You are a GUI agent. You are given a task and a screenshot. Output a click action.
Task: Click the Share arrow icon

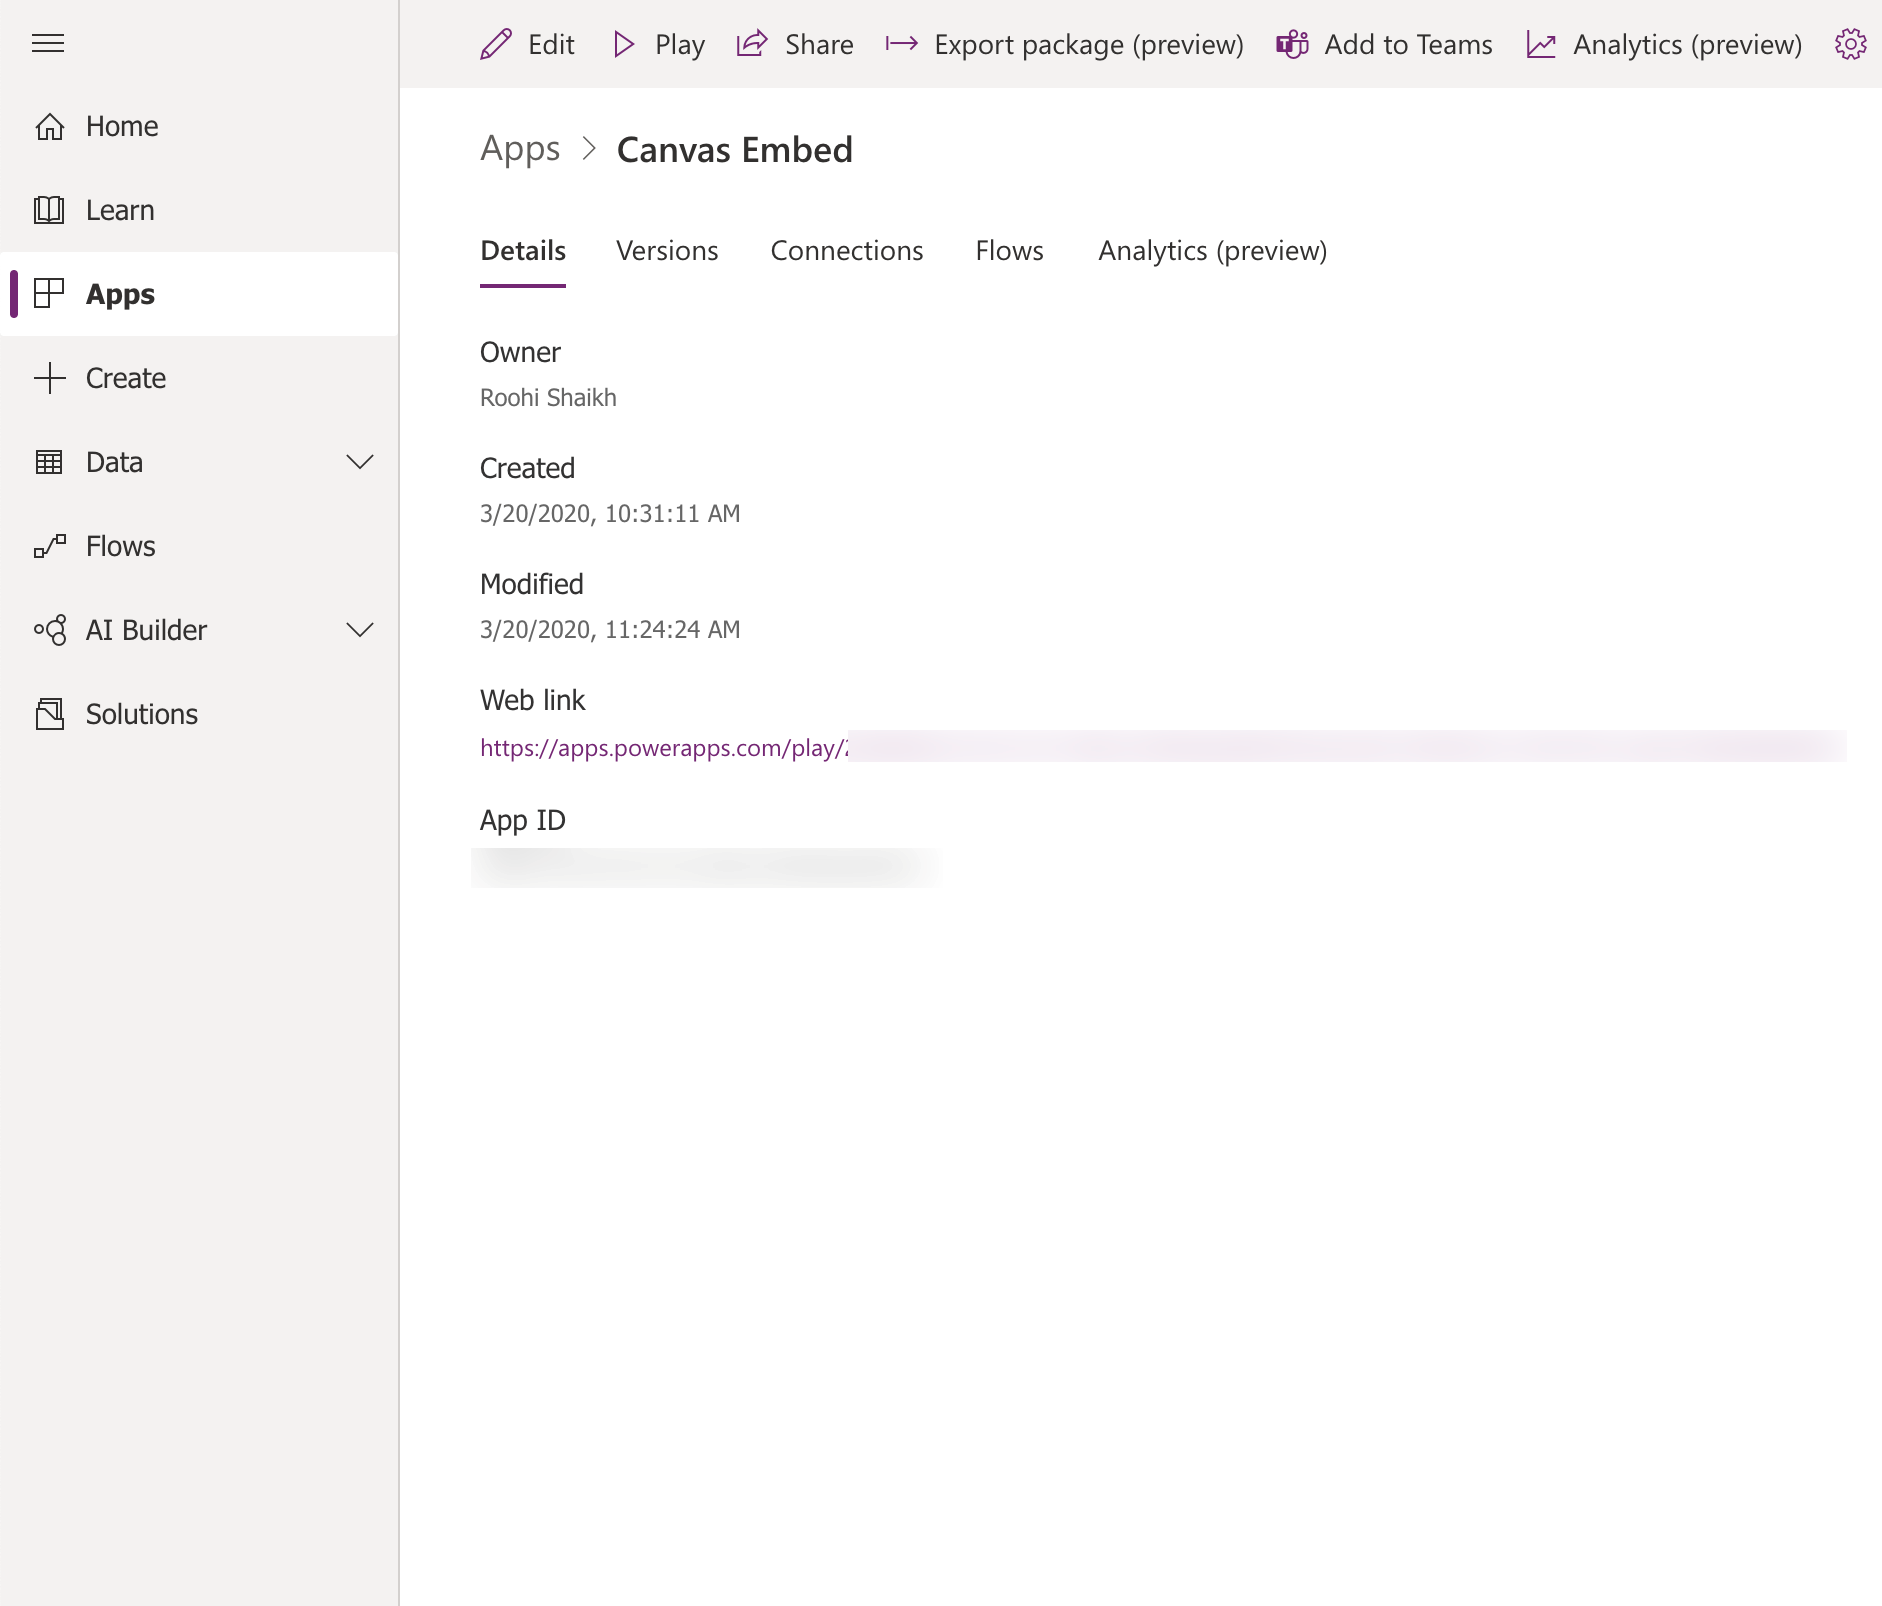[x=752, y=44]
